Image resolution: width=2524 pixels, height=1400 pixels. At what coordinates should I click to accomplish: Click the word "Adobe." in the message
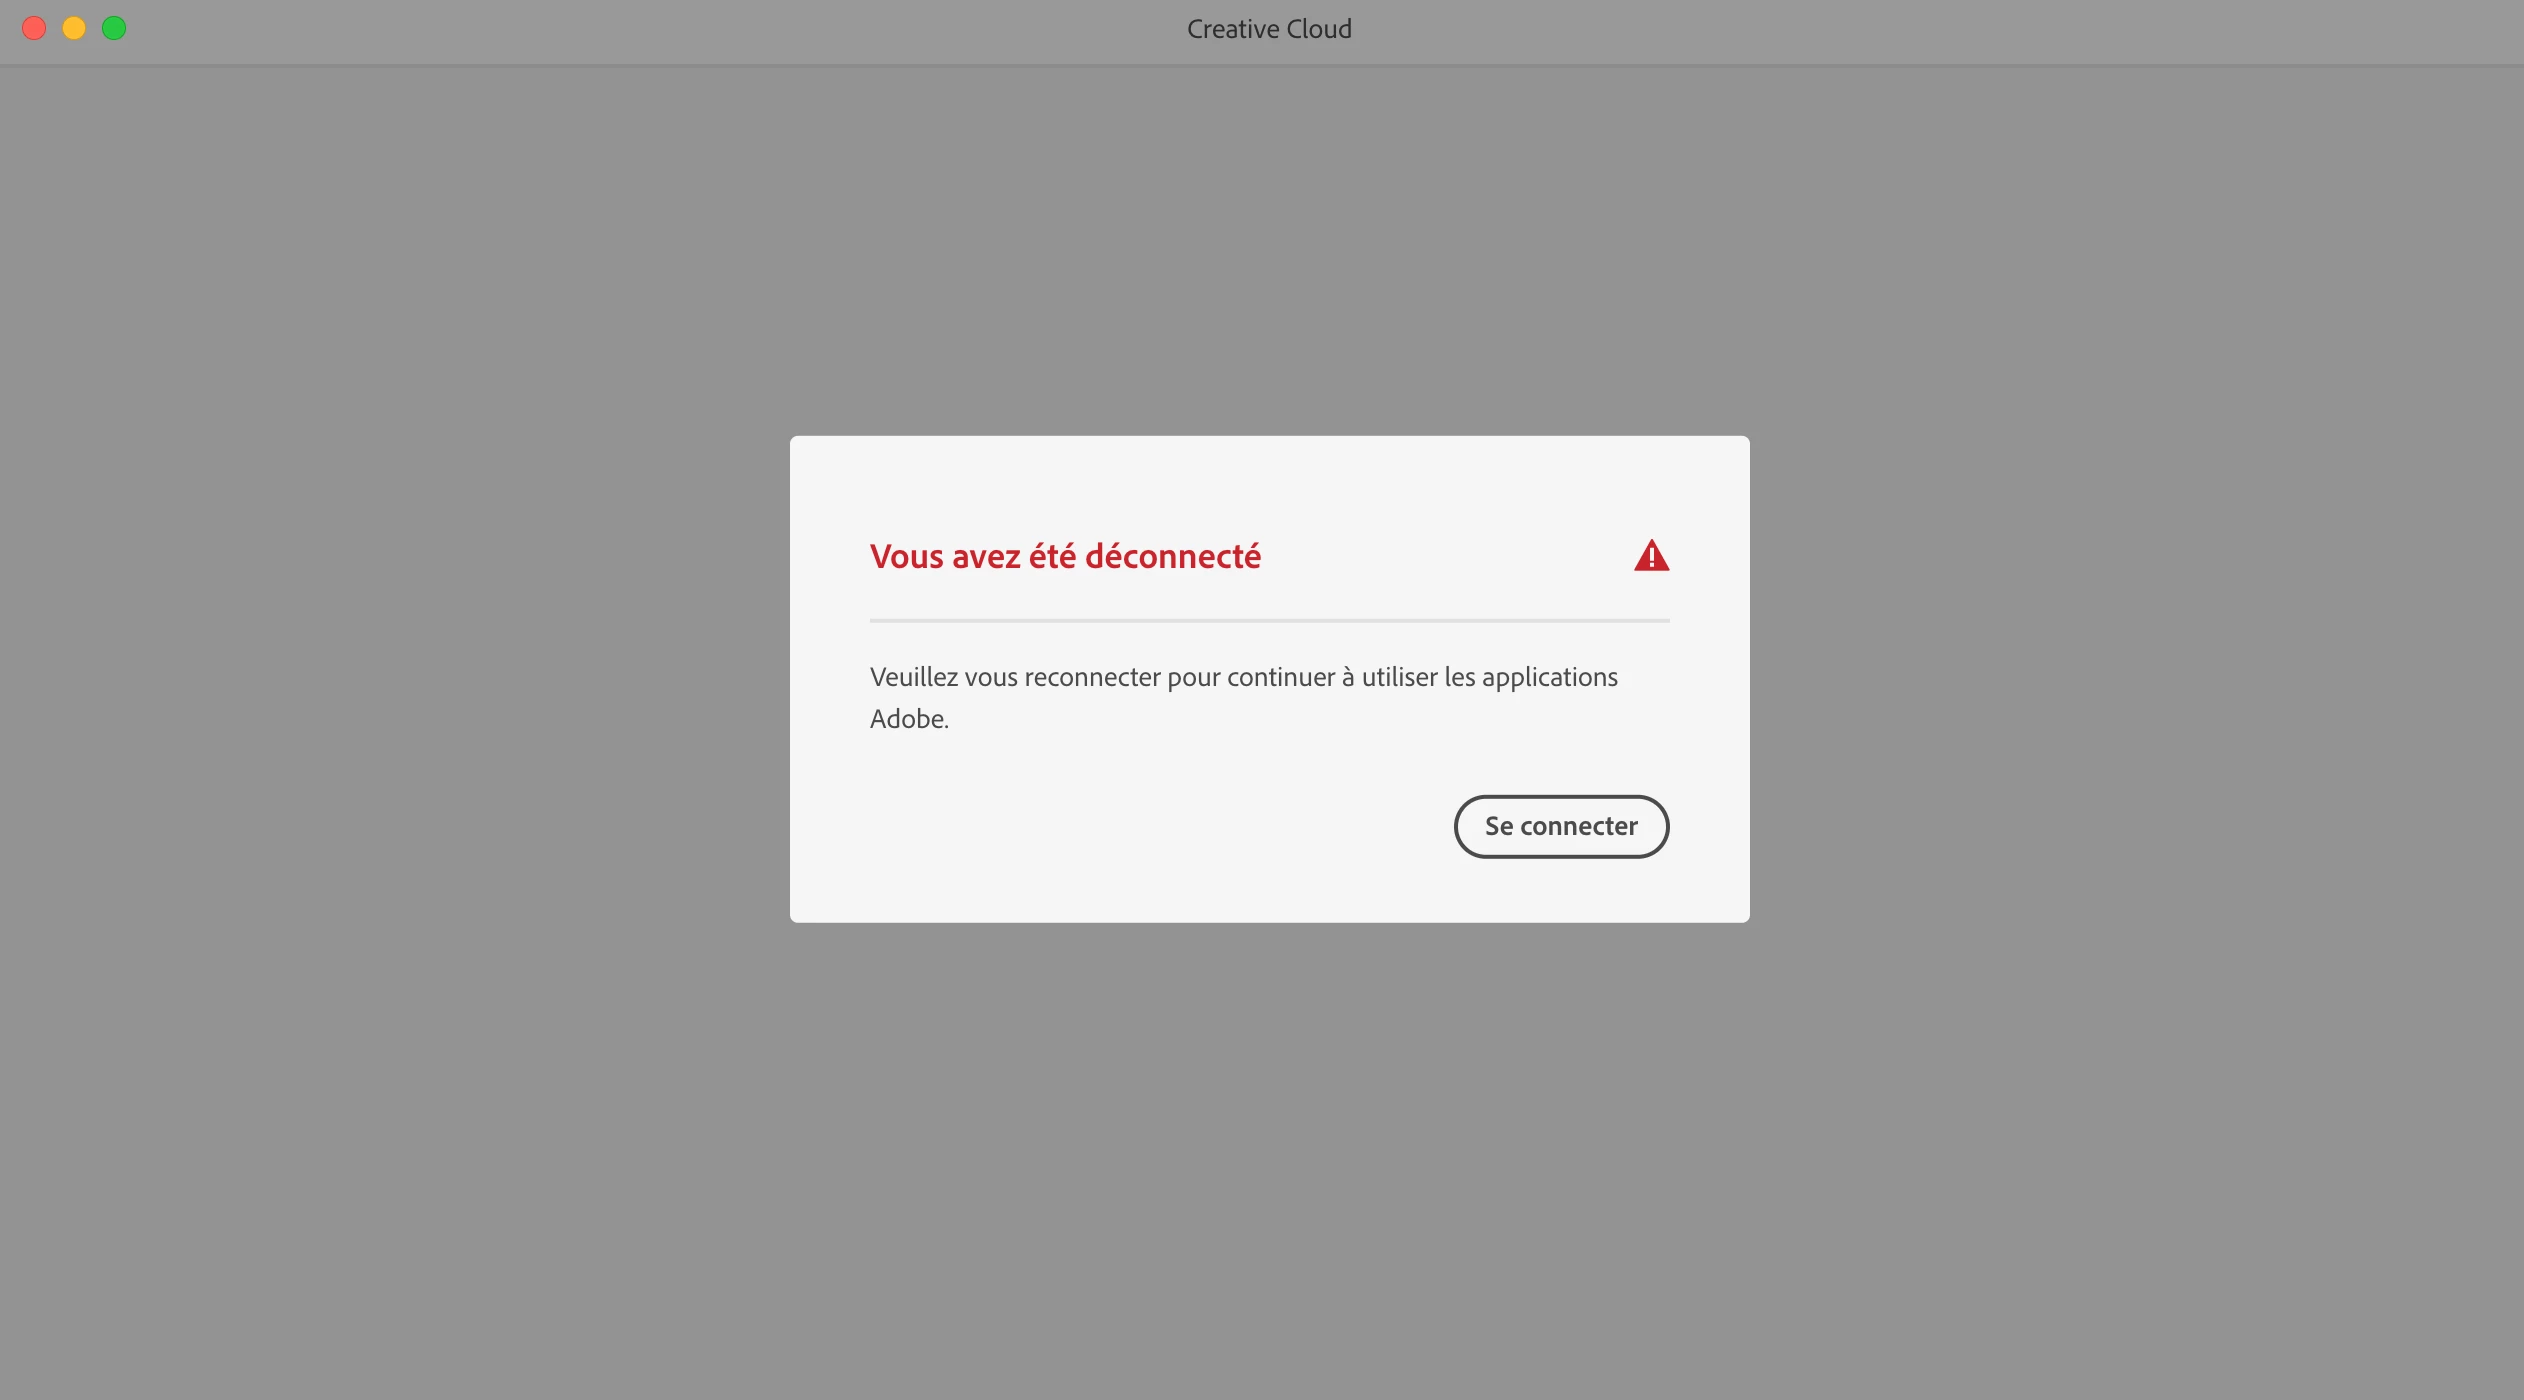point(909,719)
